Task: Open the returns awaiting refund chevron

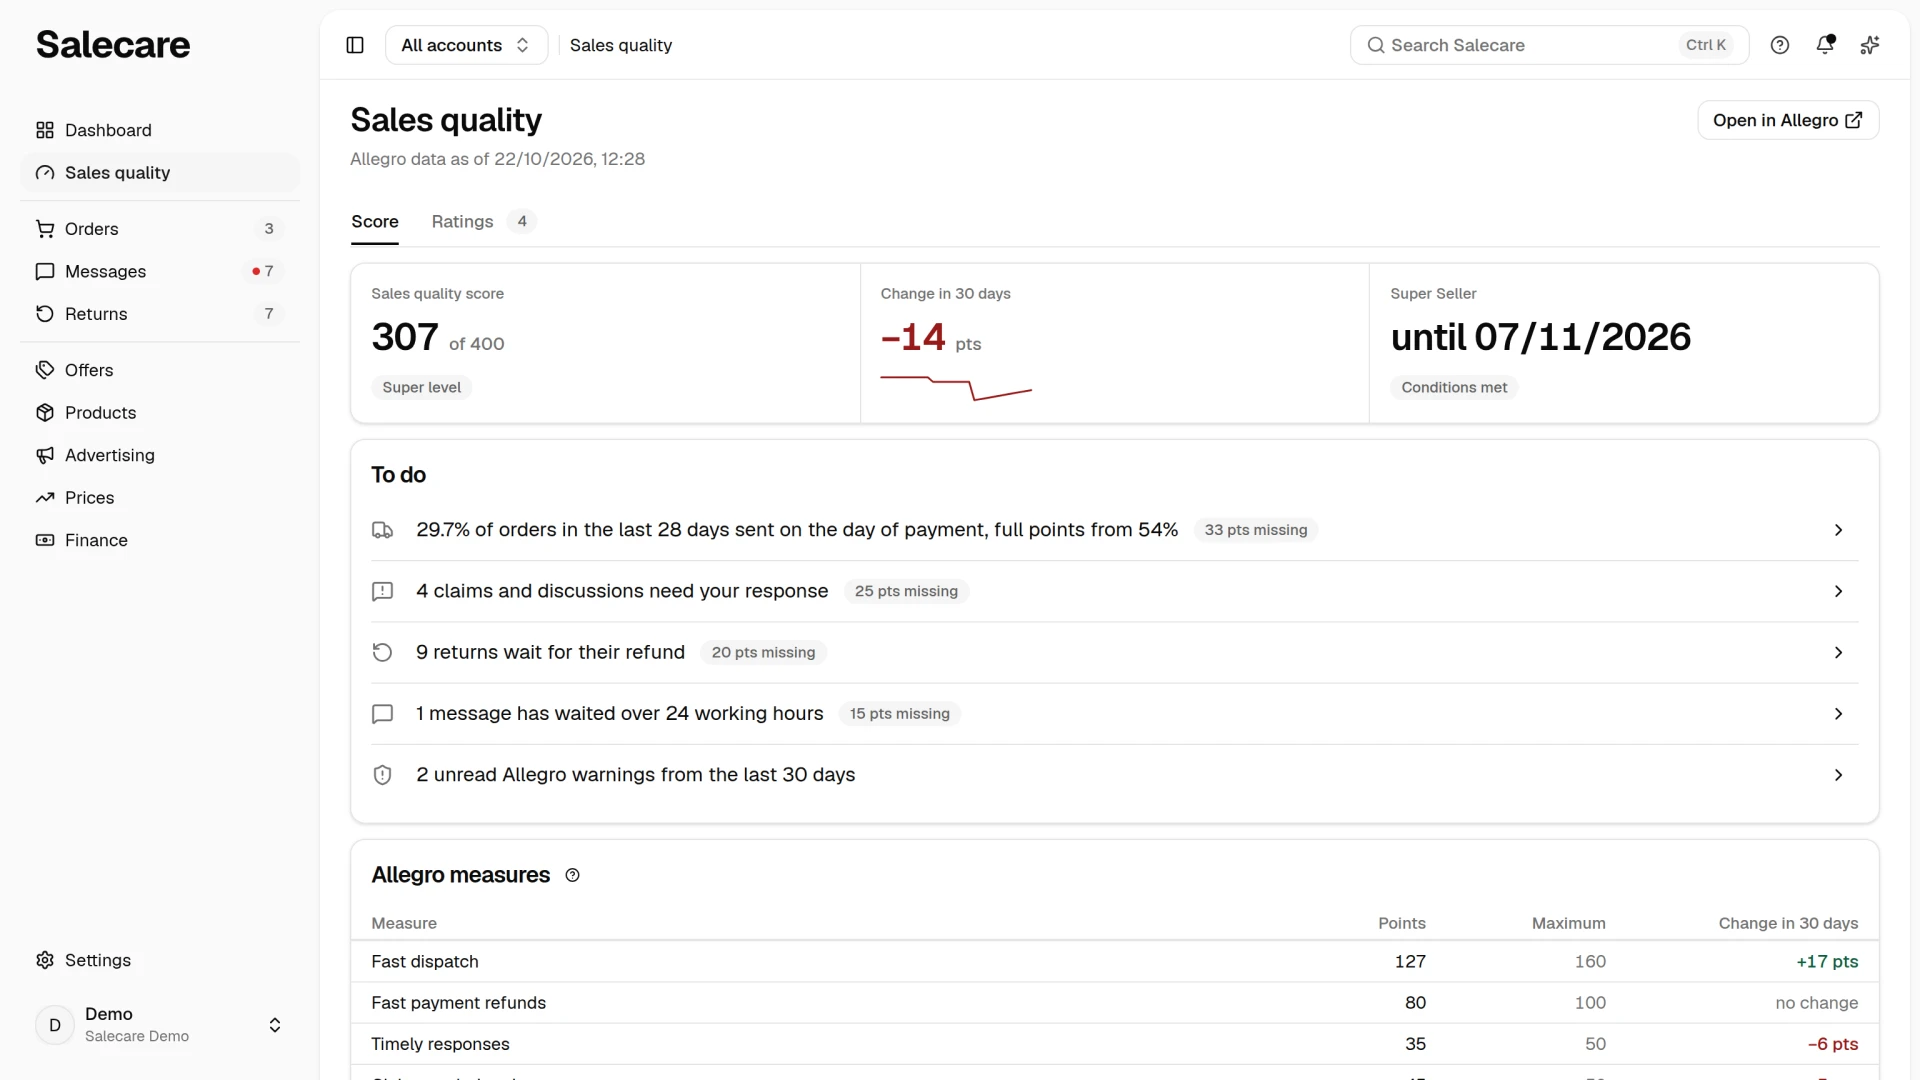Action: (x=1838, y=652)
